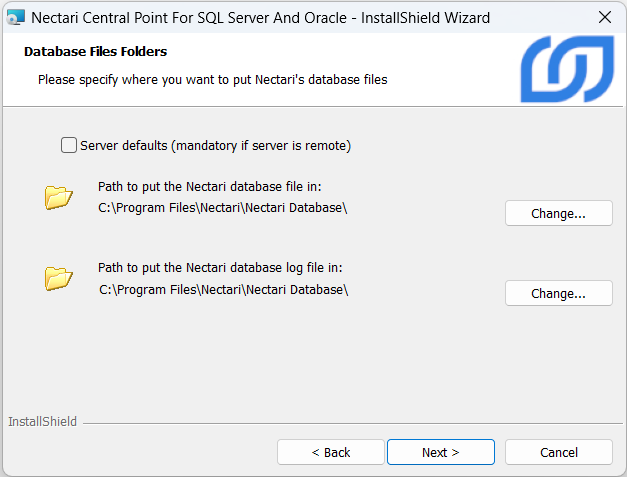Click the blue Nectari logo

(566, 71)
